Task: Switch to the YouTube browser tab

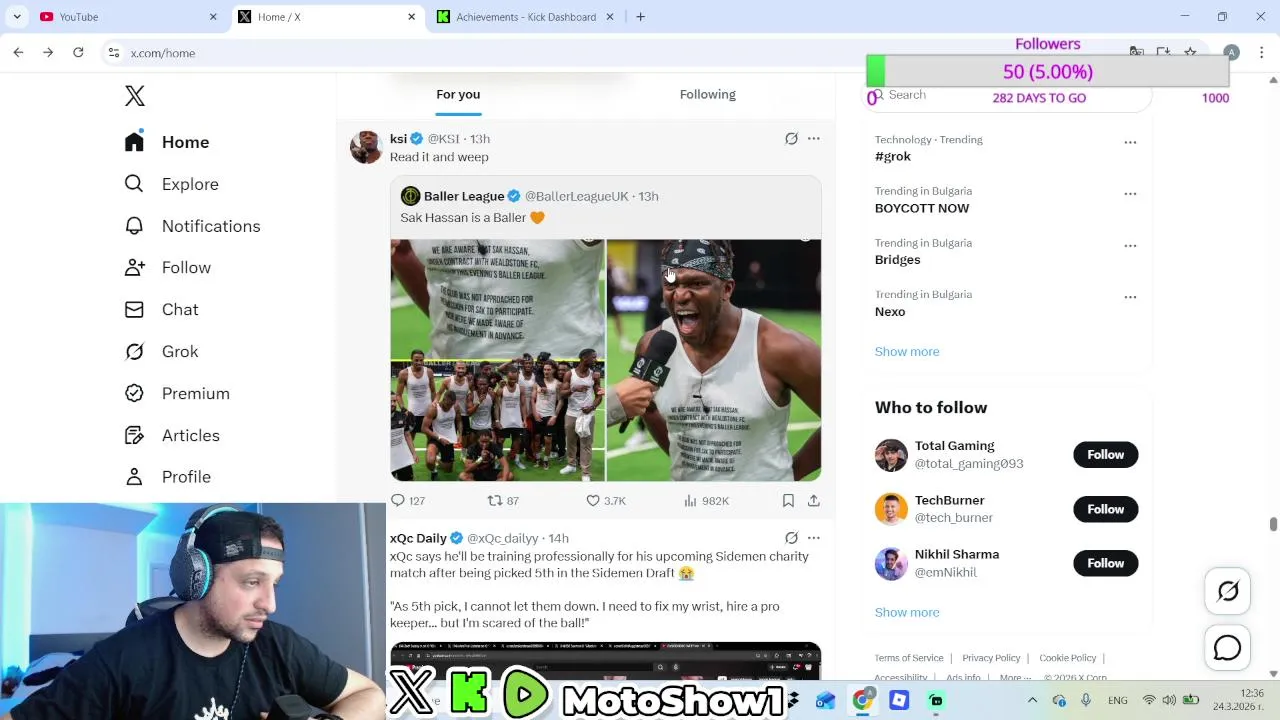Action: (128, 17)
